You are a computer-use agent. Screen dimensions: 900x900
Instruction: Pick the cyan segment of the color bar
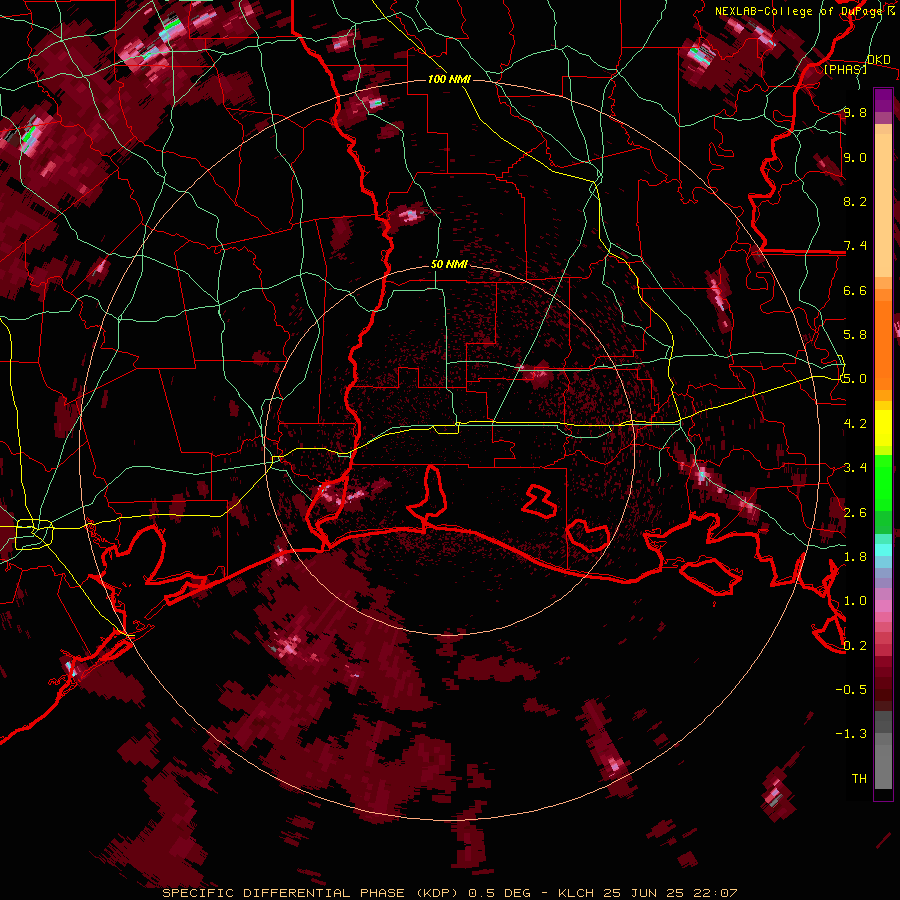point(883,549)
